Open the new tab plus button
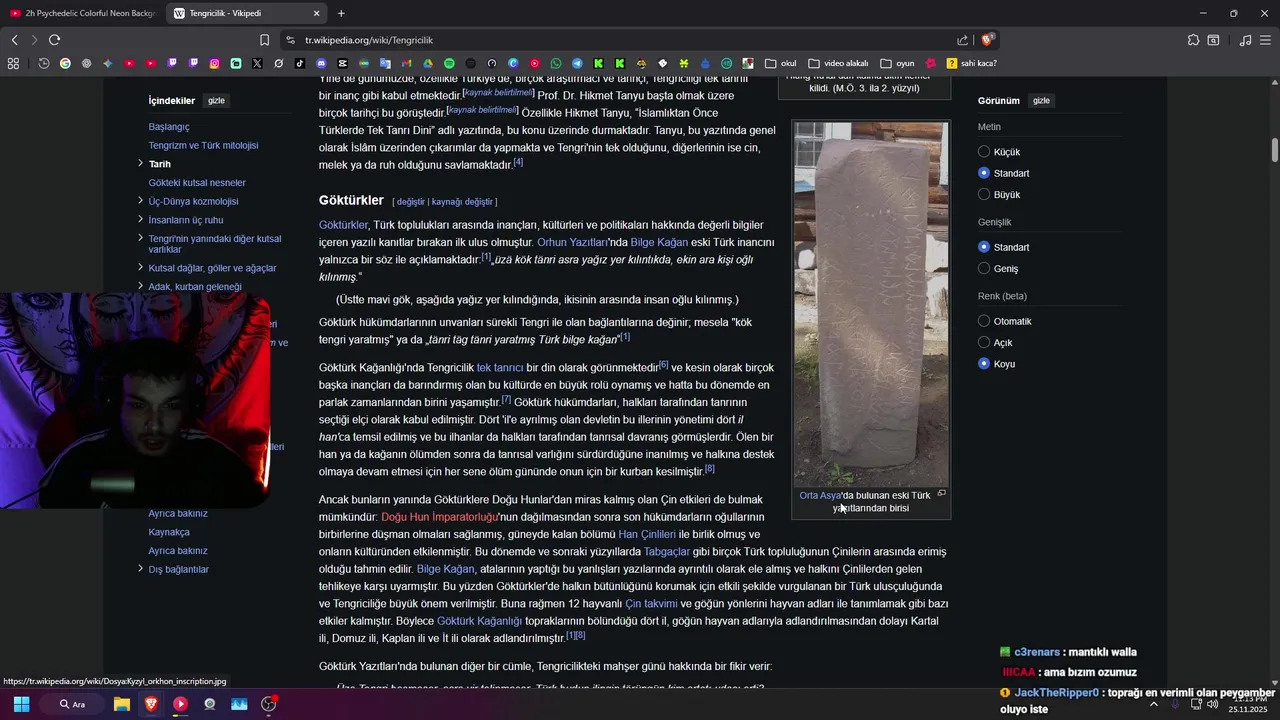 click(x=341, y=13)
